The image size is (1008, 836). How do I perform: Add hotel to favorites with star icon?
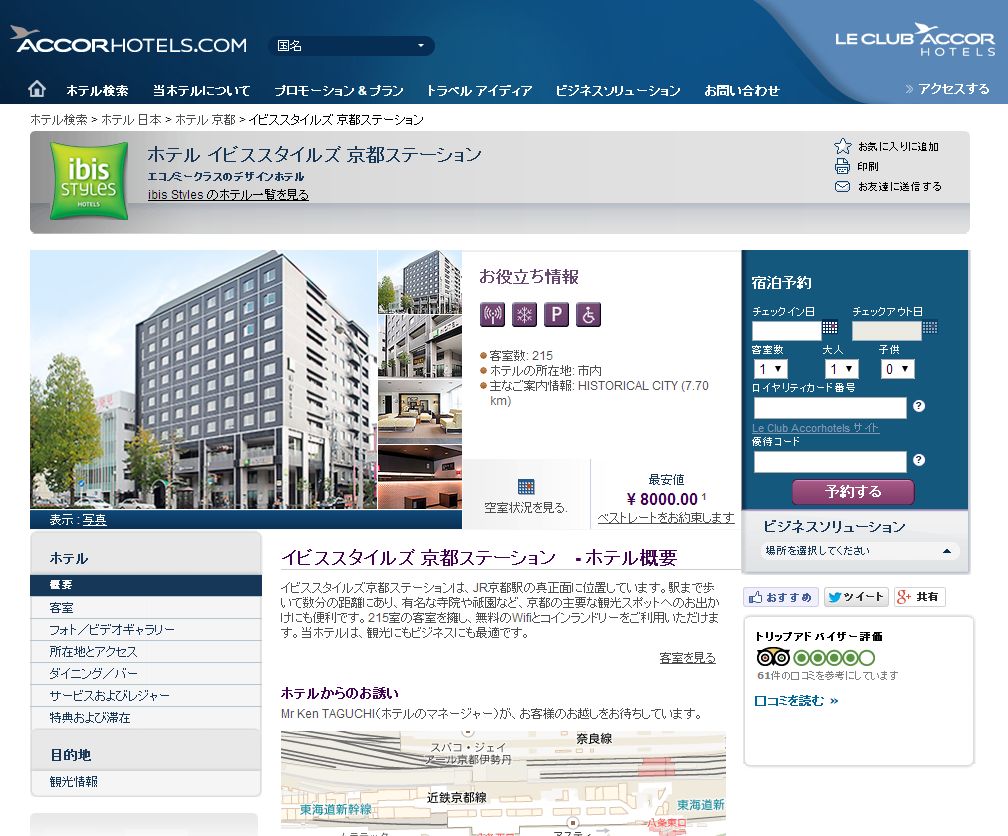[843, 146]
